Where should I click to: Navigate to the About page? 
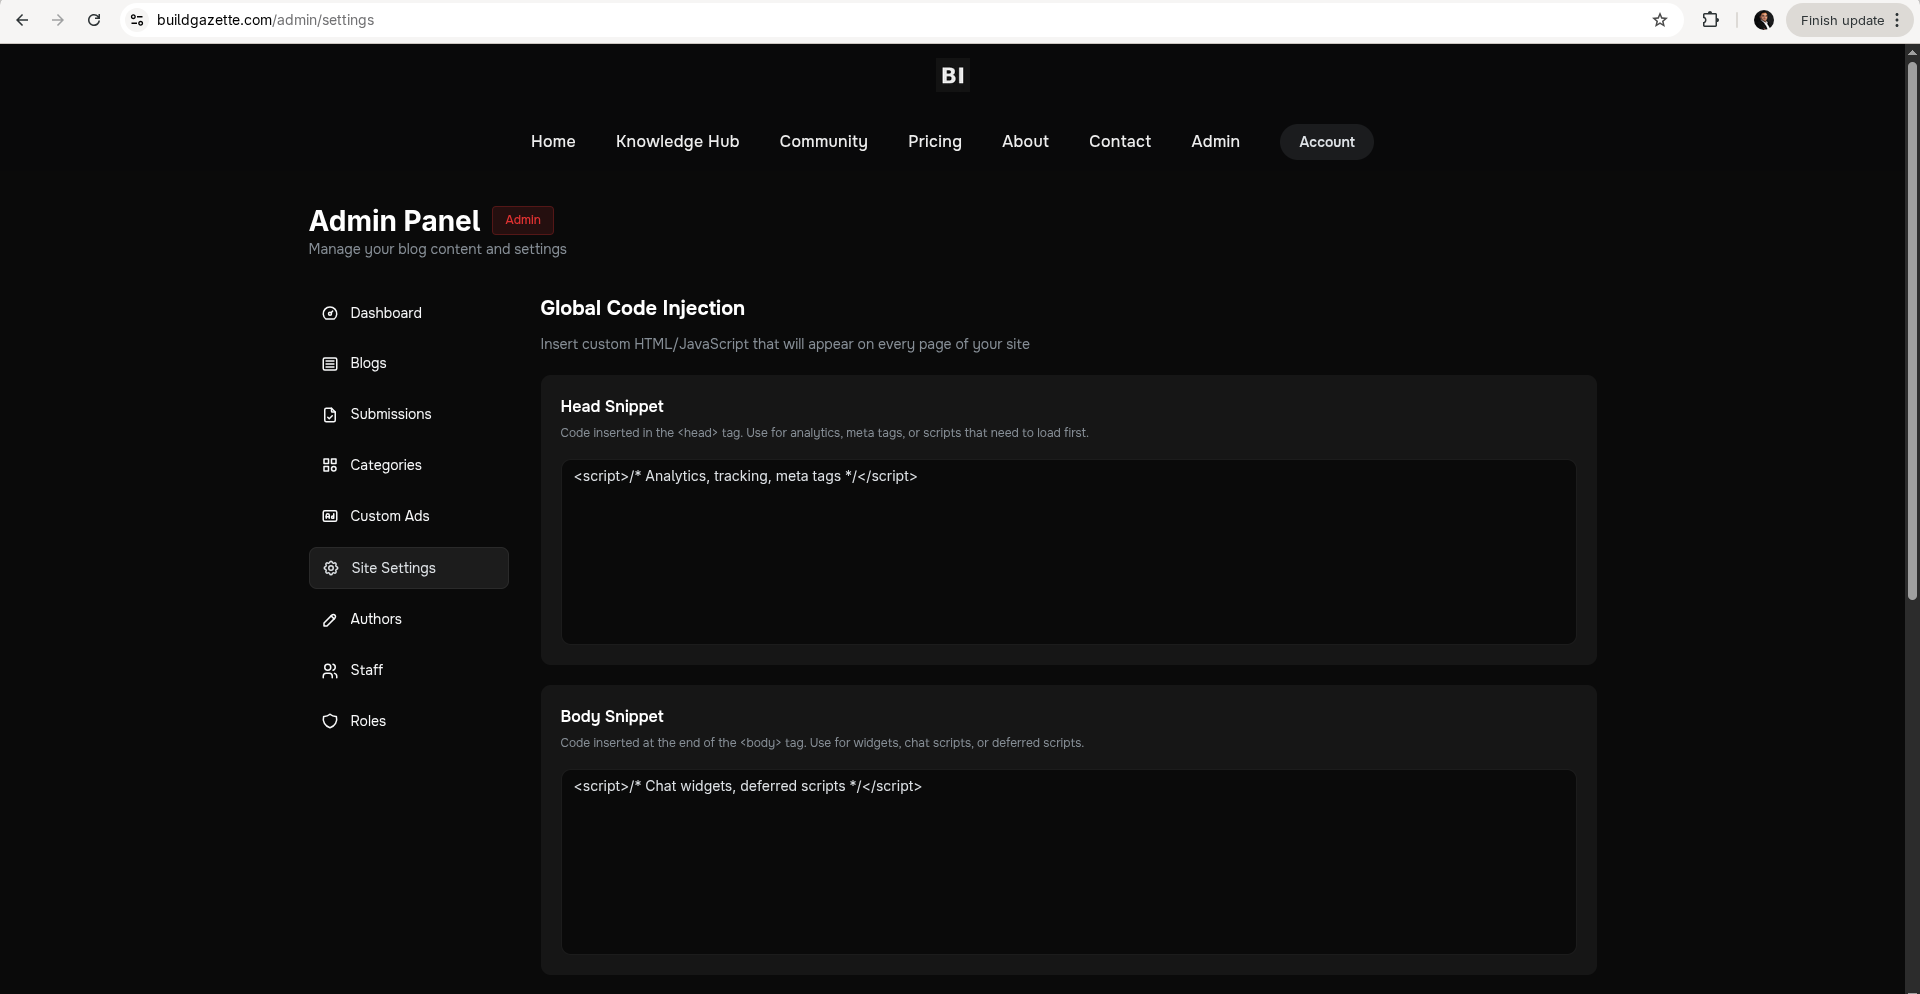(1025, 142)
